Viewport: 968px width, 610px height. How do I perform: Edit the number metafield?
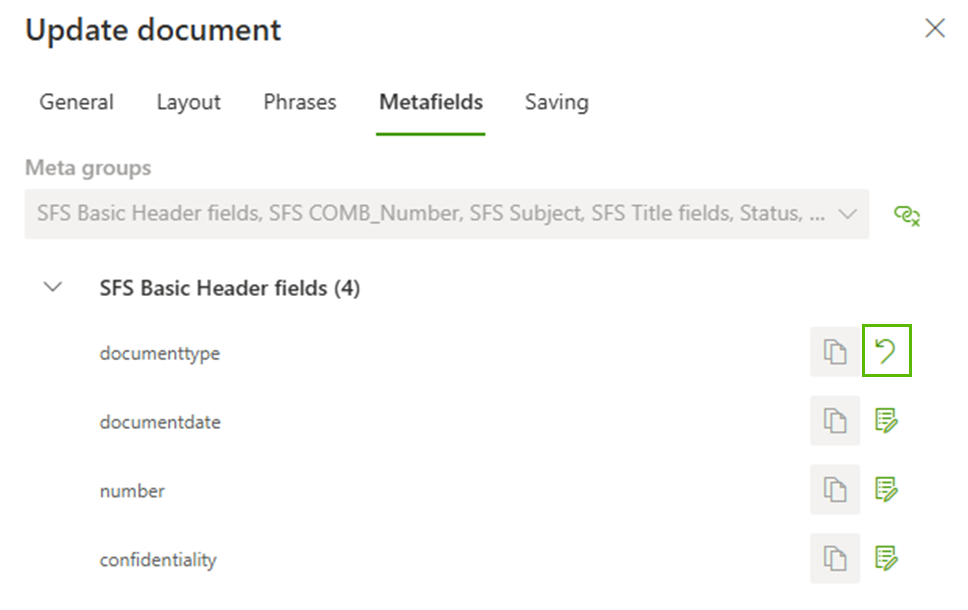pos(886,490)
